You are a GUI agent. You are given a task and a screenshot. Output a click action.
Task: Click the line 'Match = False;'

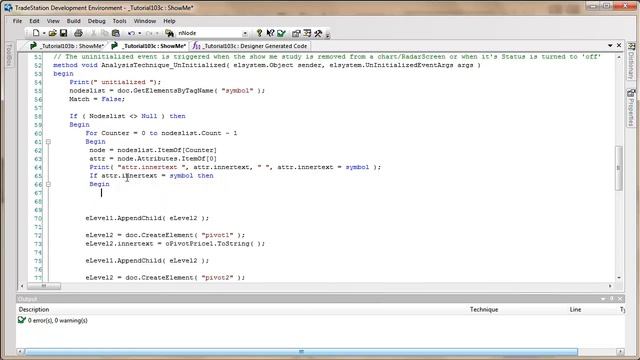(97, 99)
